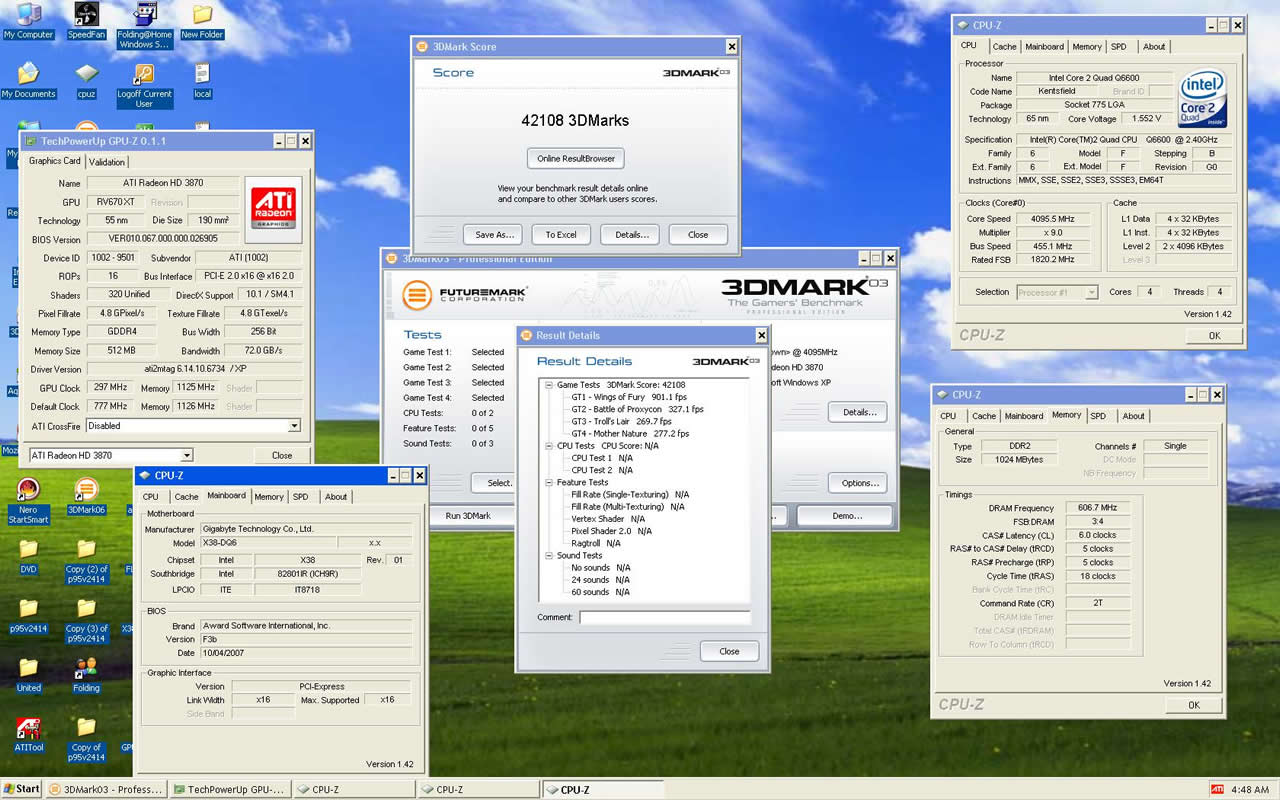Open the local text file icon
The width and height of the screenshot is (1280, 800).
pyautogui.click(x=202, y=80)
